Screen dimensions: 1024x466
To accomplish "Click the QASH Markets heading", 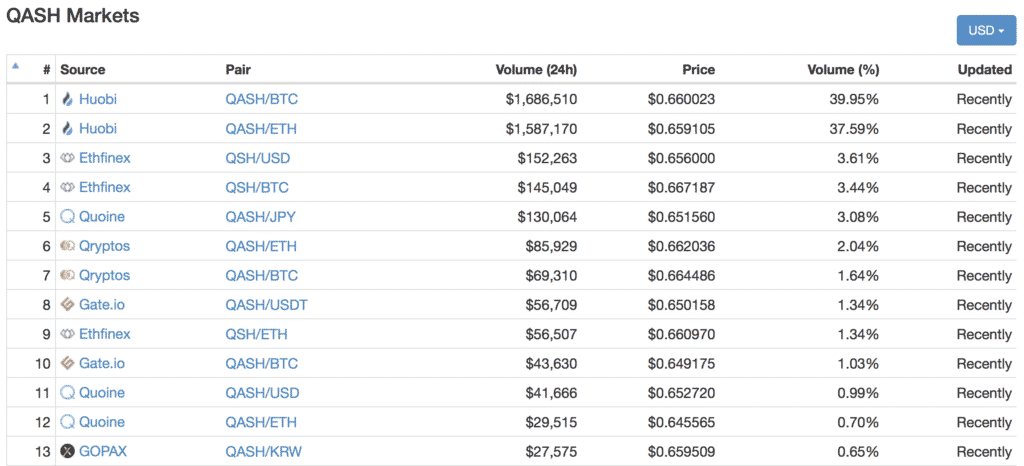I will 72,16.
